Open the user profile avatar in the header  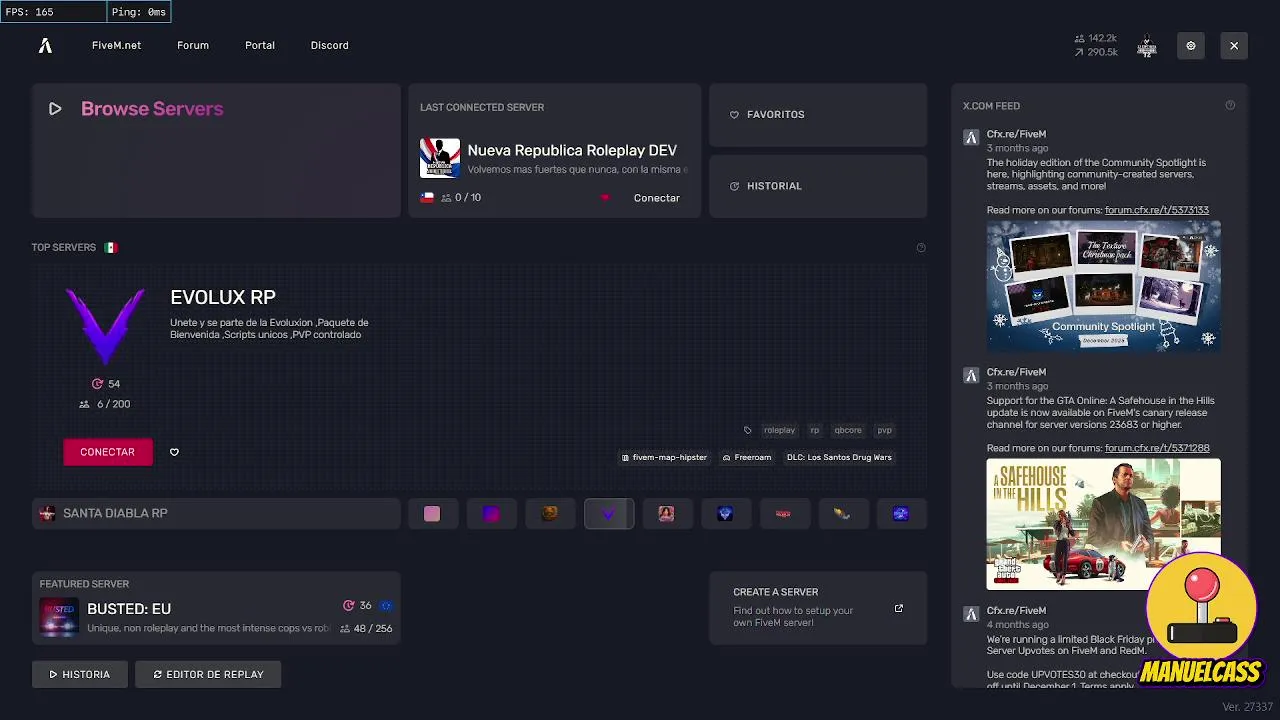click(x=1147, y=46)
